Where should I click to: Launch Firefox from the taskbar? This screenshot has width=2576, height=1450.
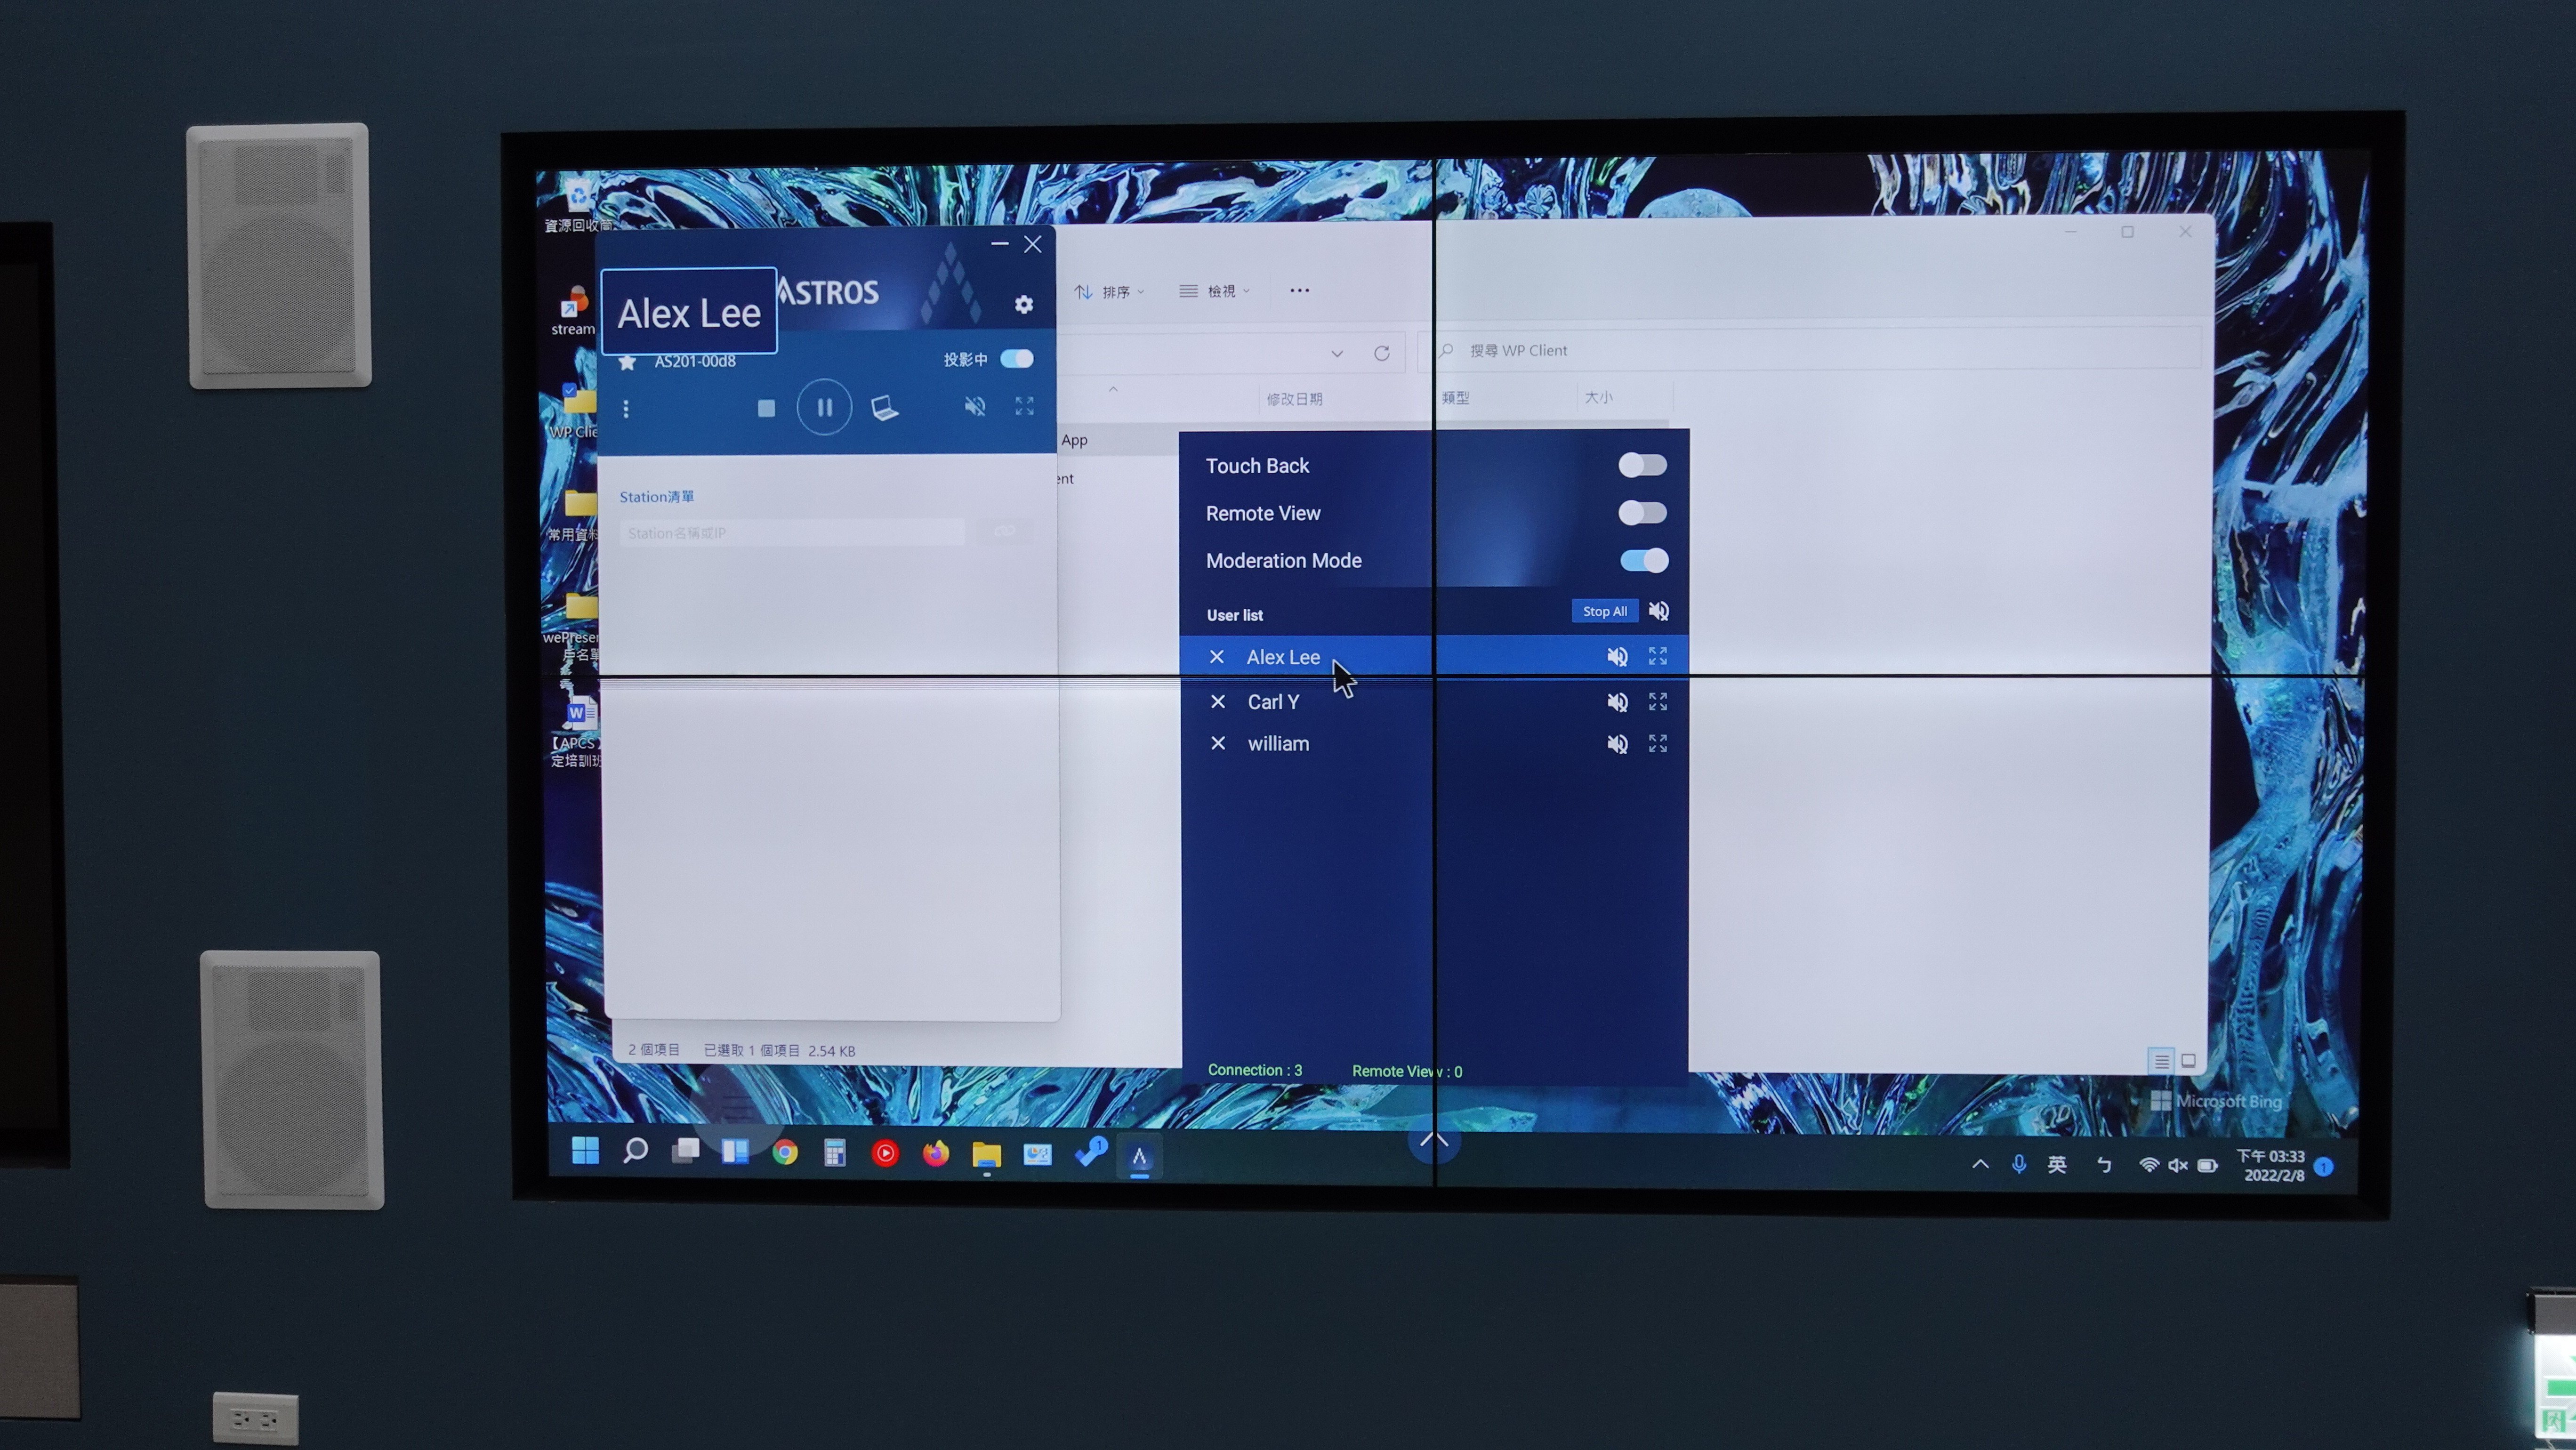pyautogui.click(x=935, y=1154)
